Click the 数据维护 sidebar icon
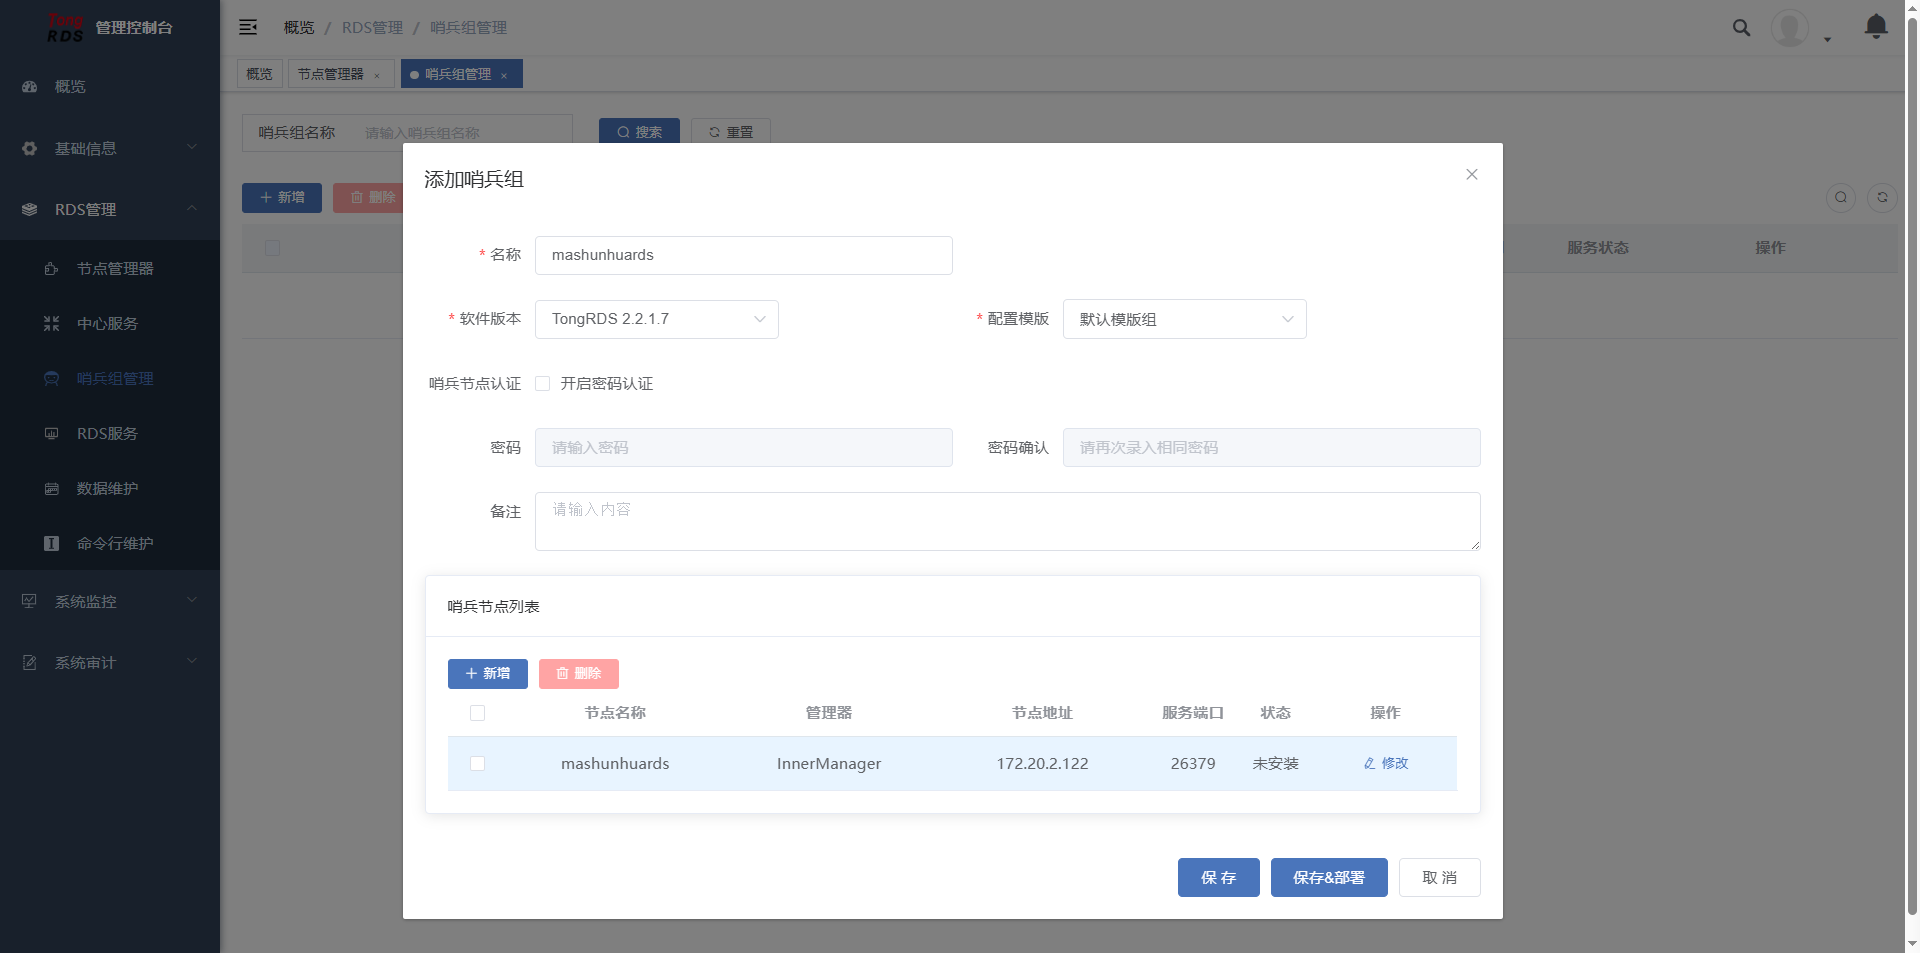The height and width of the screenshot is (953, 1920). pyautogui.click(x=52, y=489)
